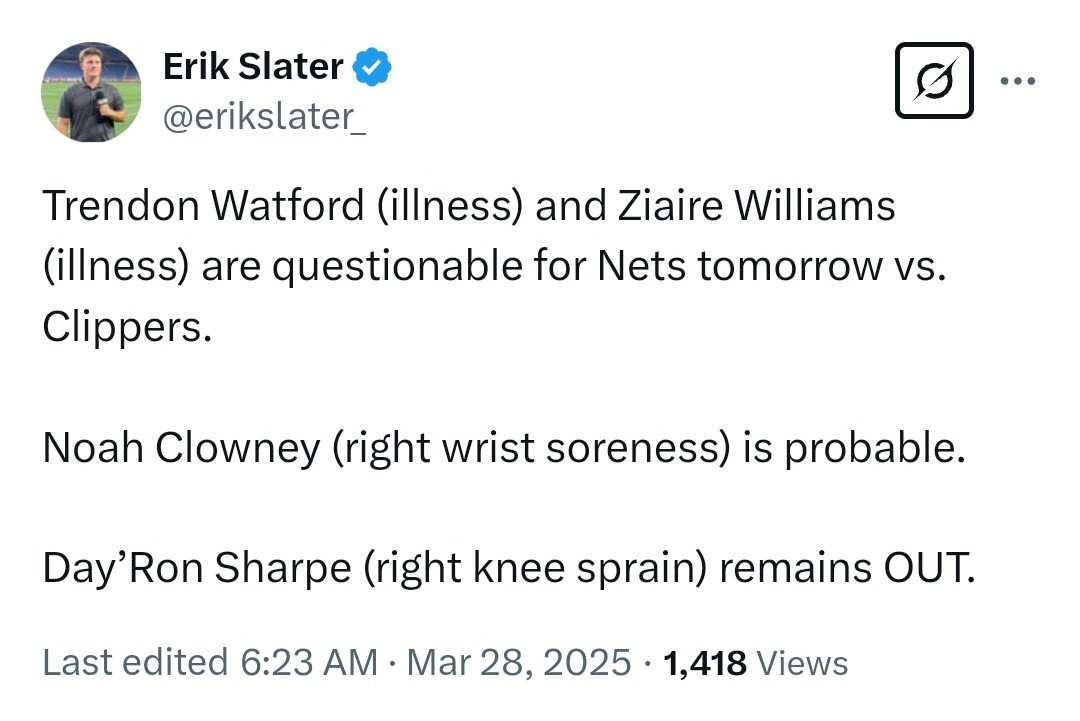
Task: Click the blue verified badge
Action: coord(375,68)
